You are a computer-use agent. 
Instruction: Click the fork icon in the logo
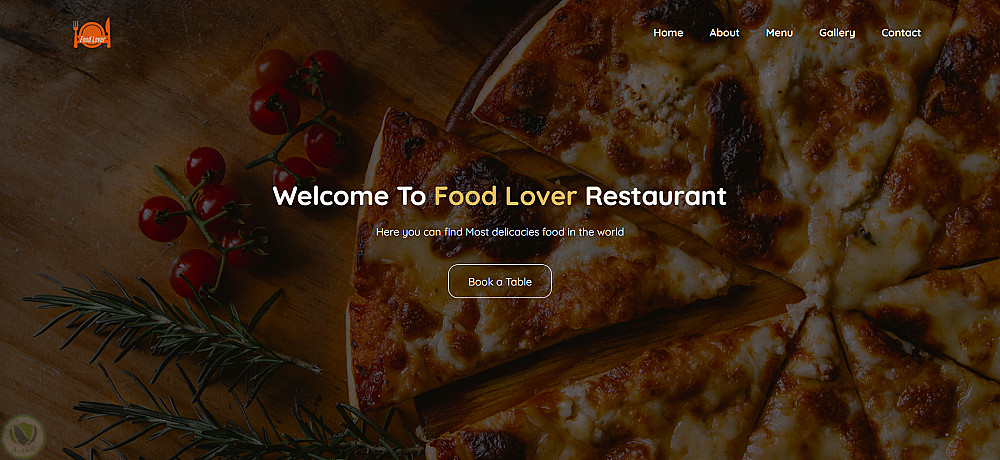[x=77, y=33]
